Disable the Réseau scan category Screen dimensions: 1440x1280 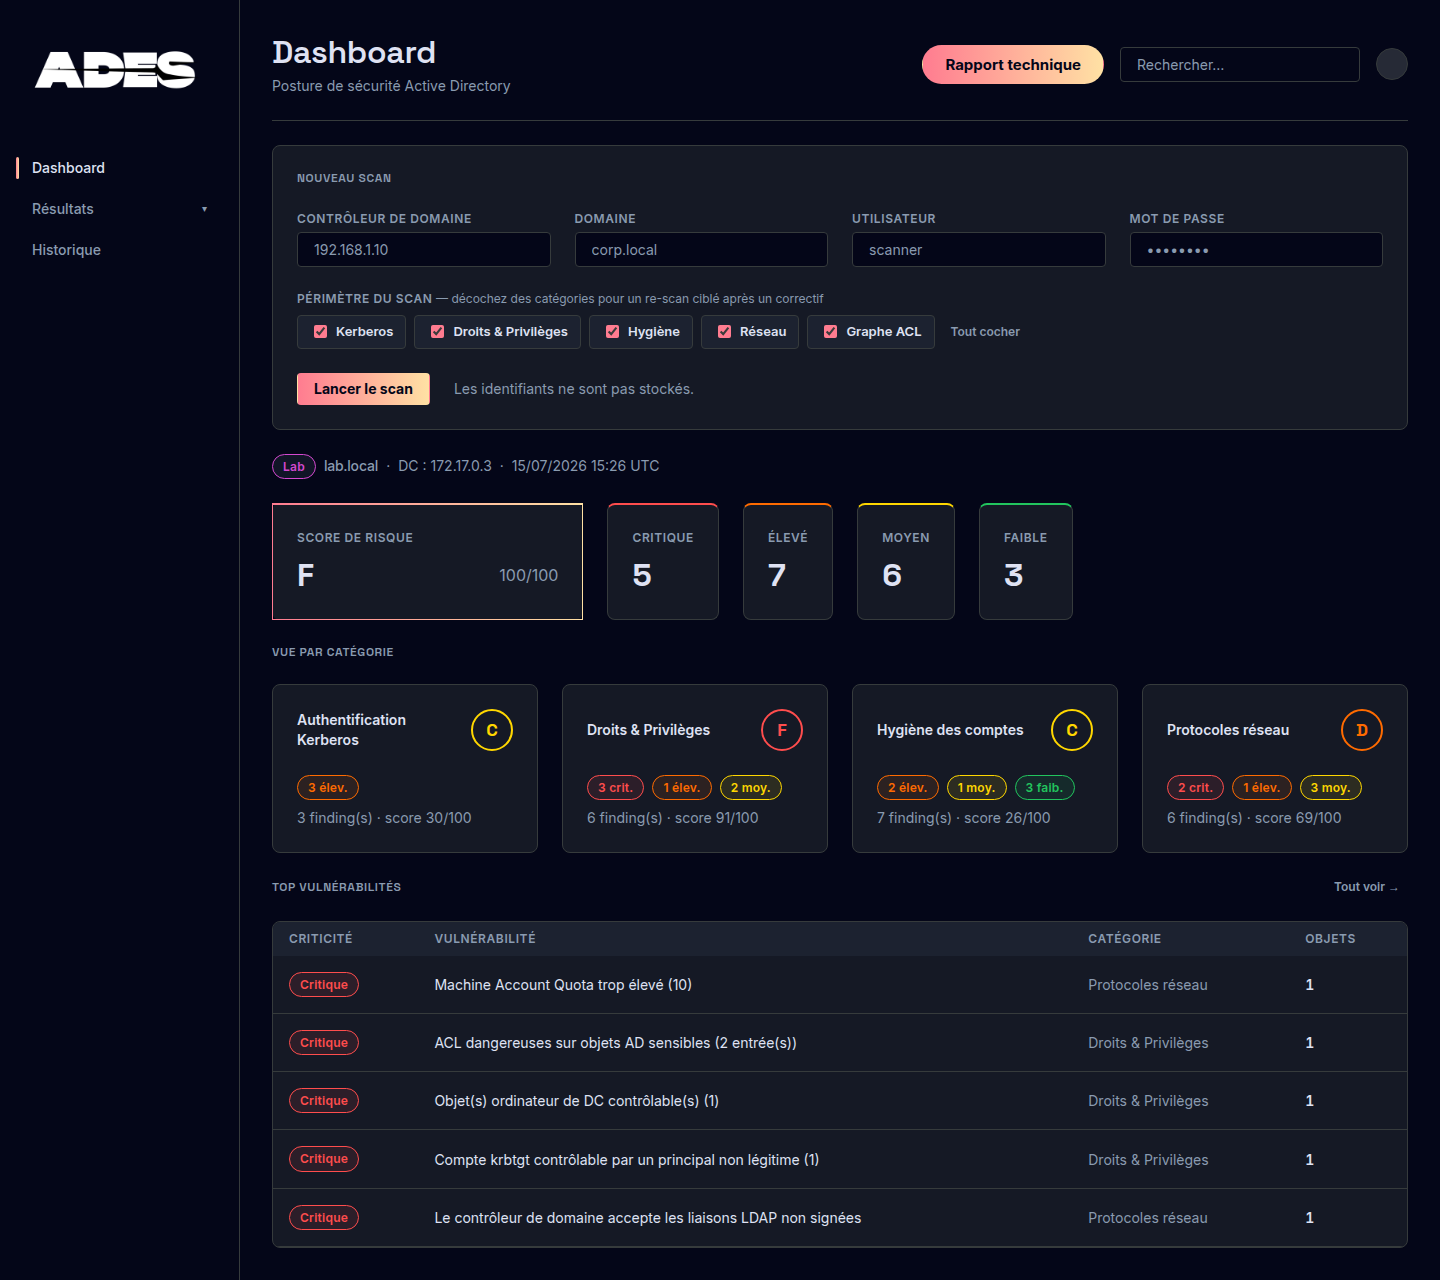725,332
